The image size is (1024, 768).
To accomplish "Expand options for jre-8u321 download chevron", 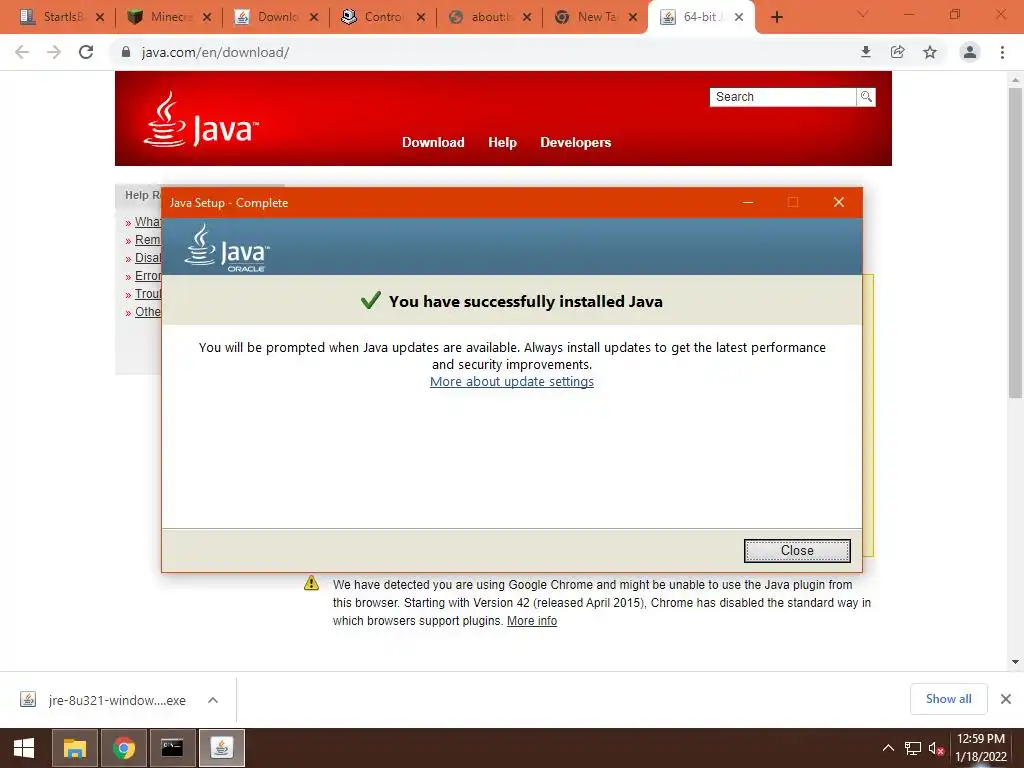I will tap(213, 700).
